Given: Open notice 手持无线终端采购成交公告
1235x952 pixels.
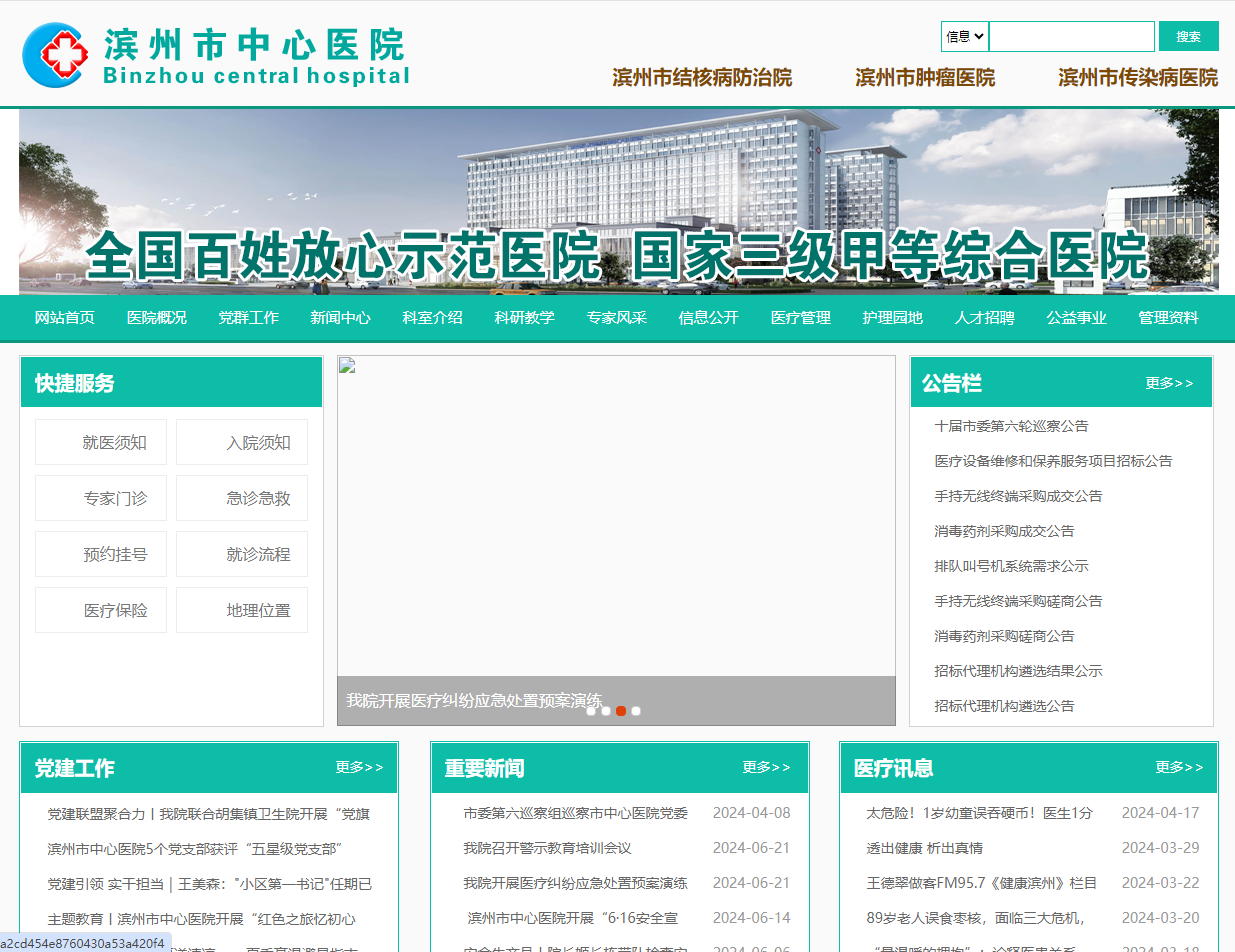Looking at the screenshot, I should [x=1018, y=496].
